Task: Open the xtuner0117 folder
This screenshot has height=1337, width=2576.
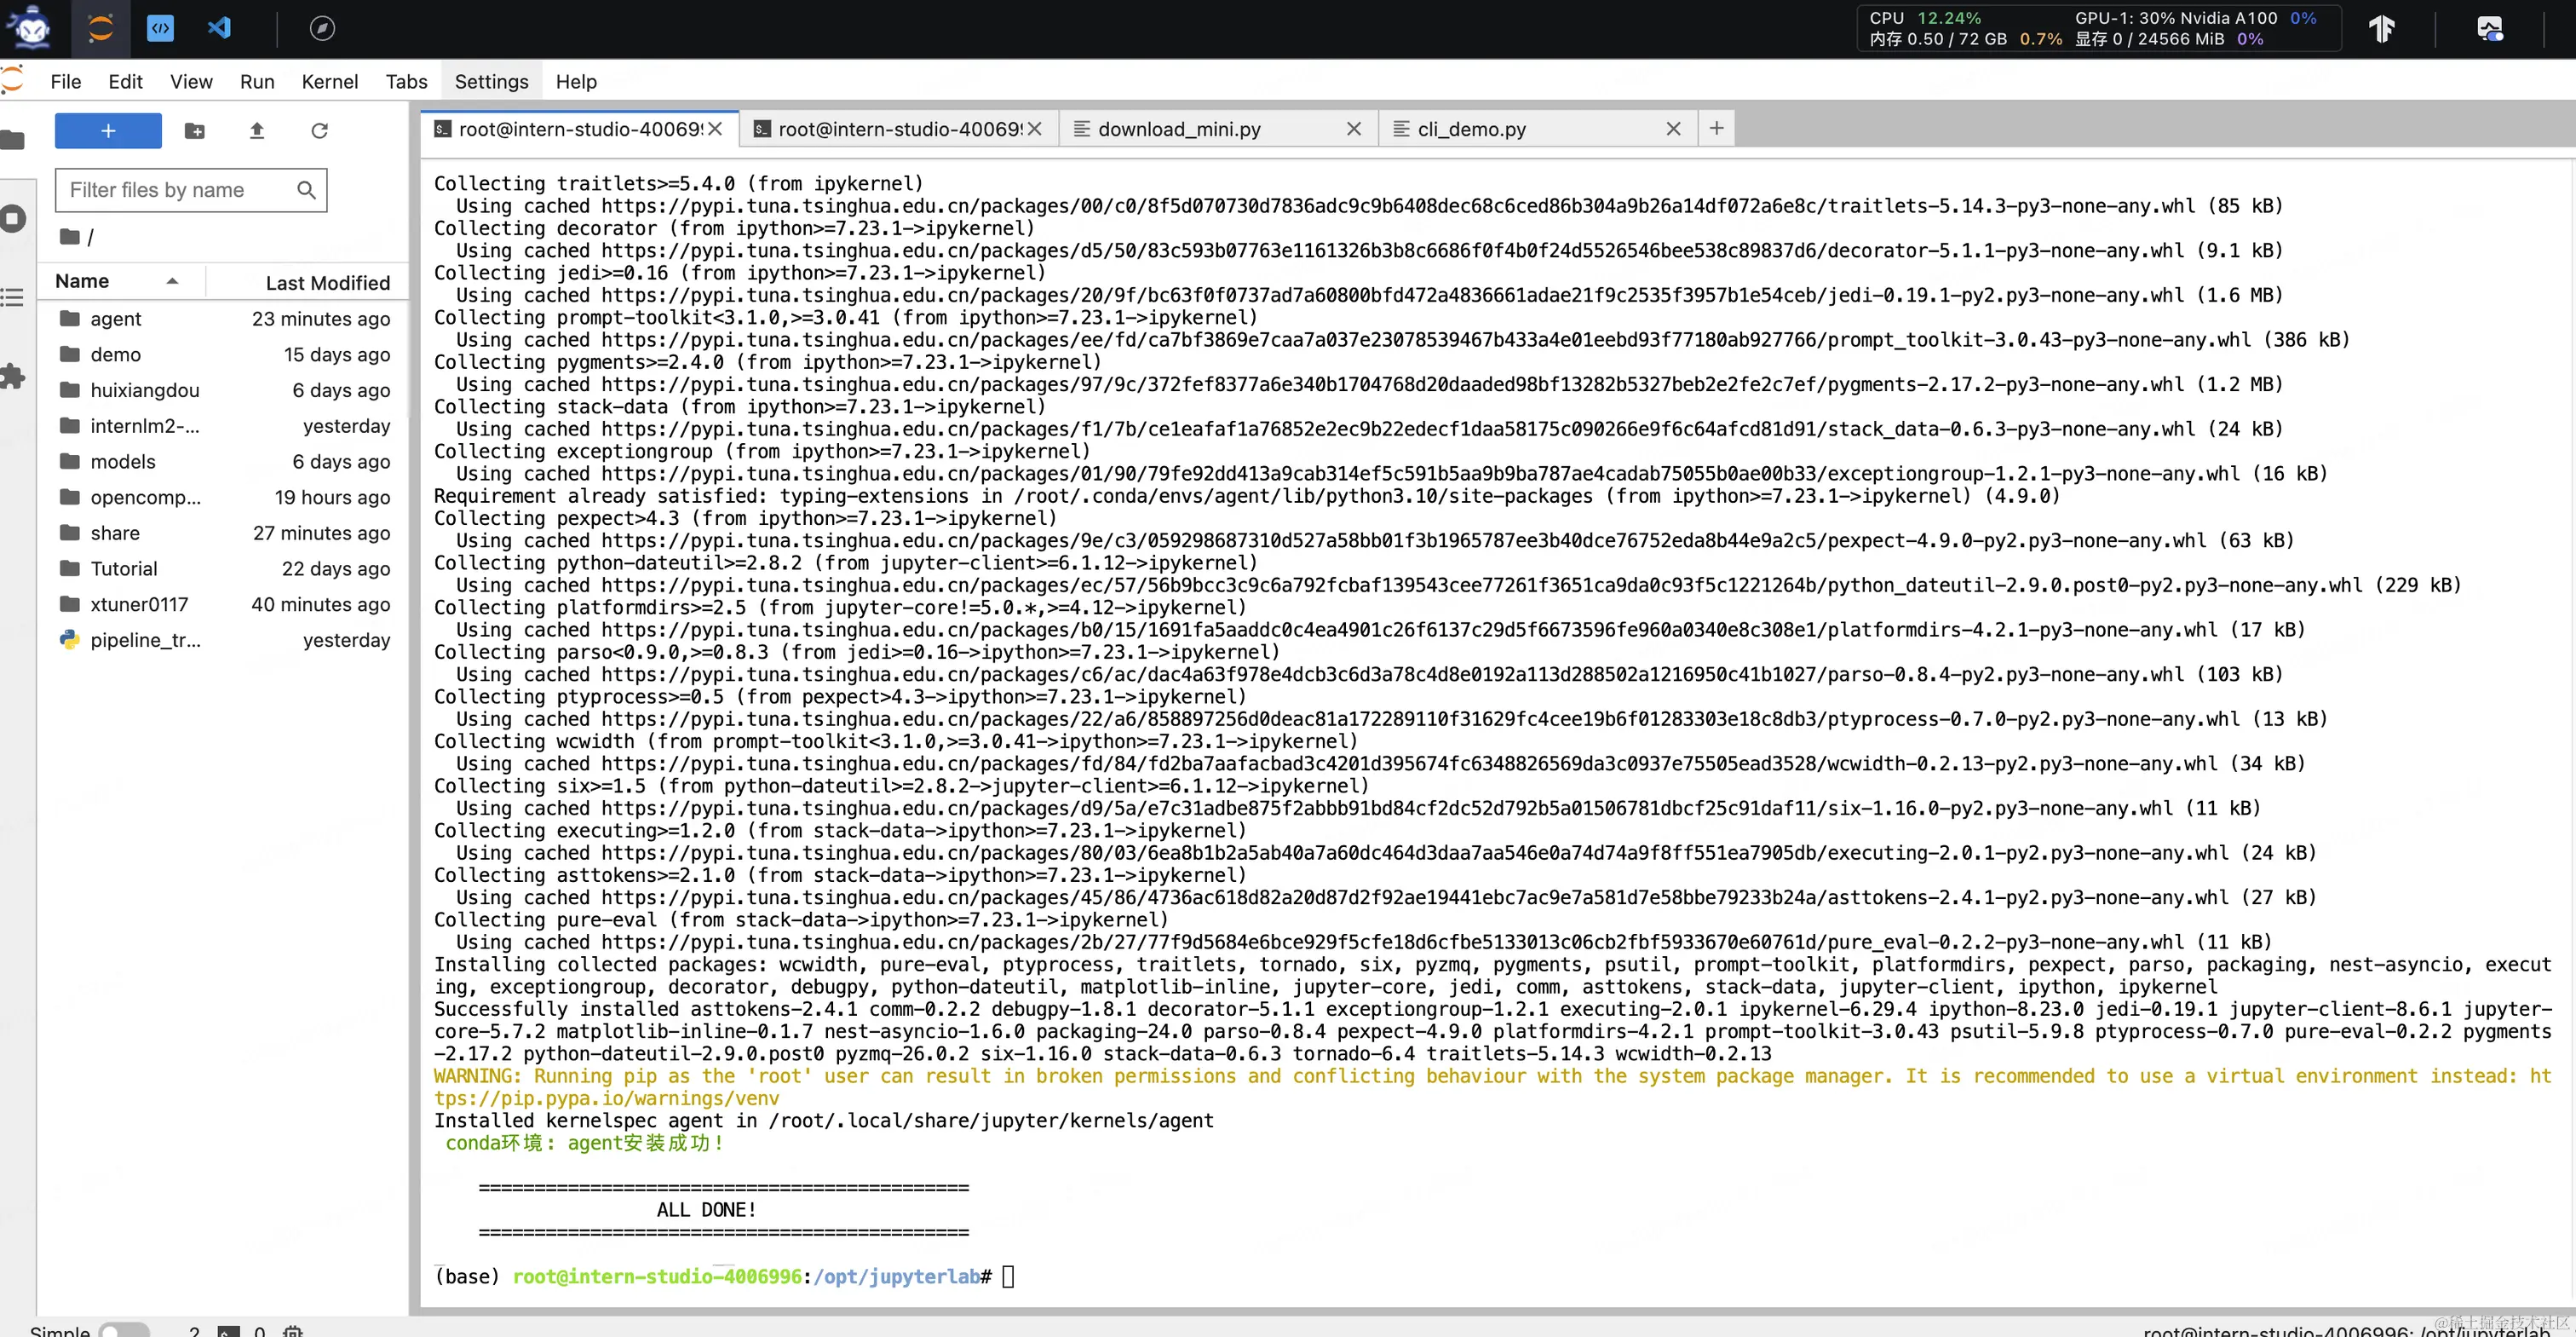Action: [x=139, y=604]
